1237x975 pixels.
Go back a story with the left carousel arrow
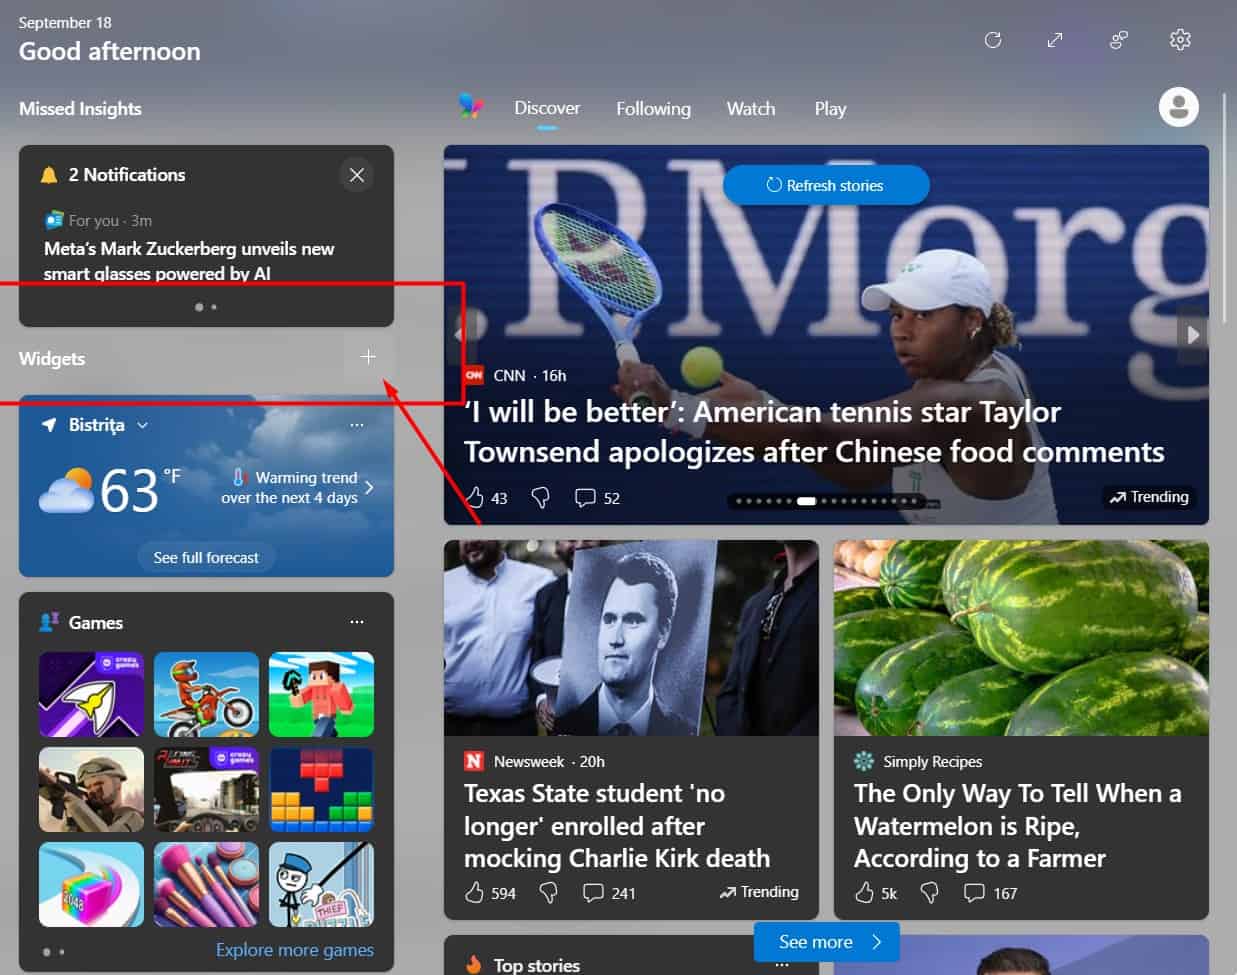(459, 335)
